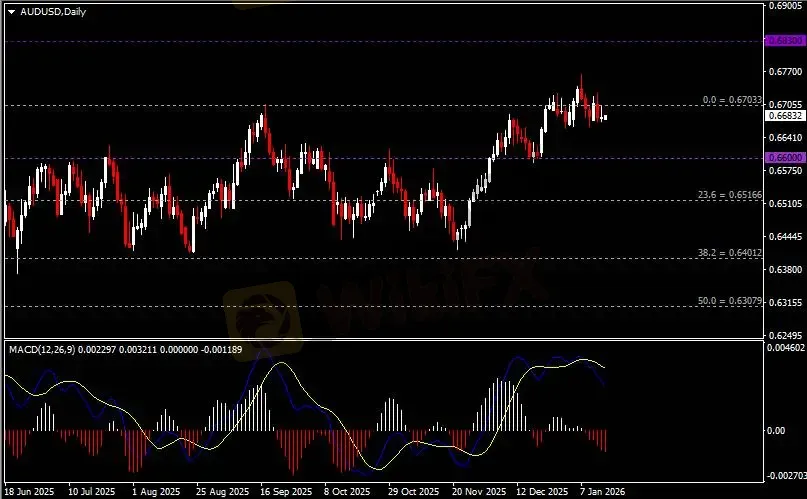Open the AUDUSD,Daily chart dropdown triangle
Screen dimensions: 807x499
(11, 11)
